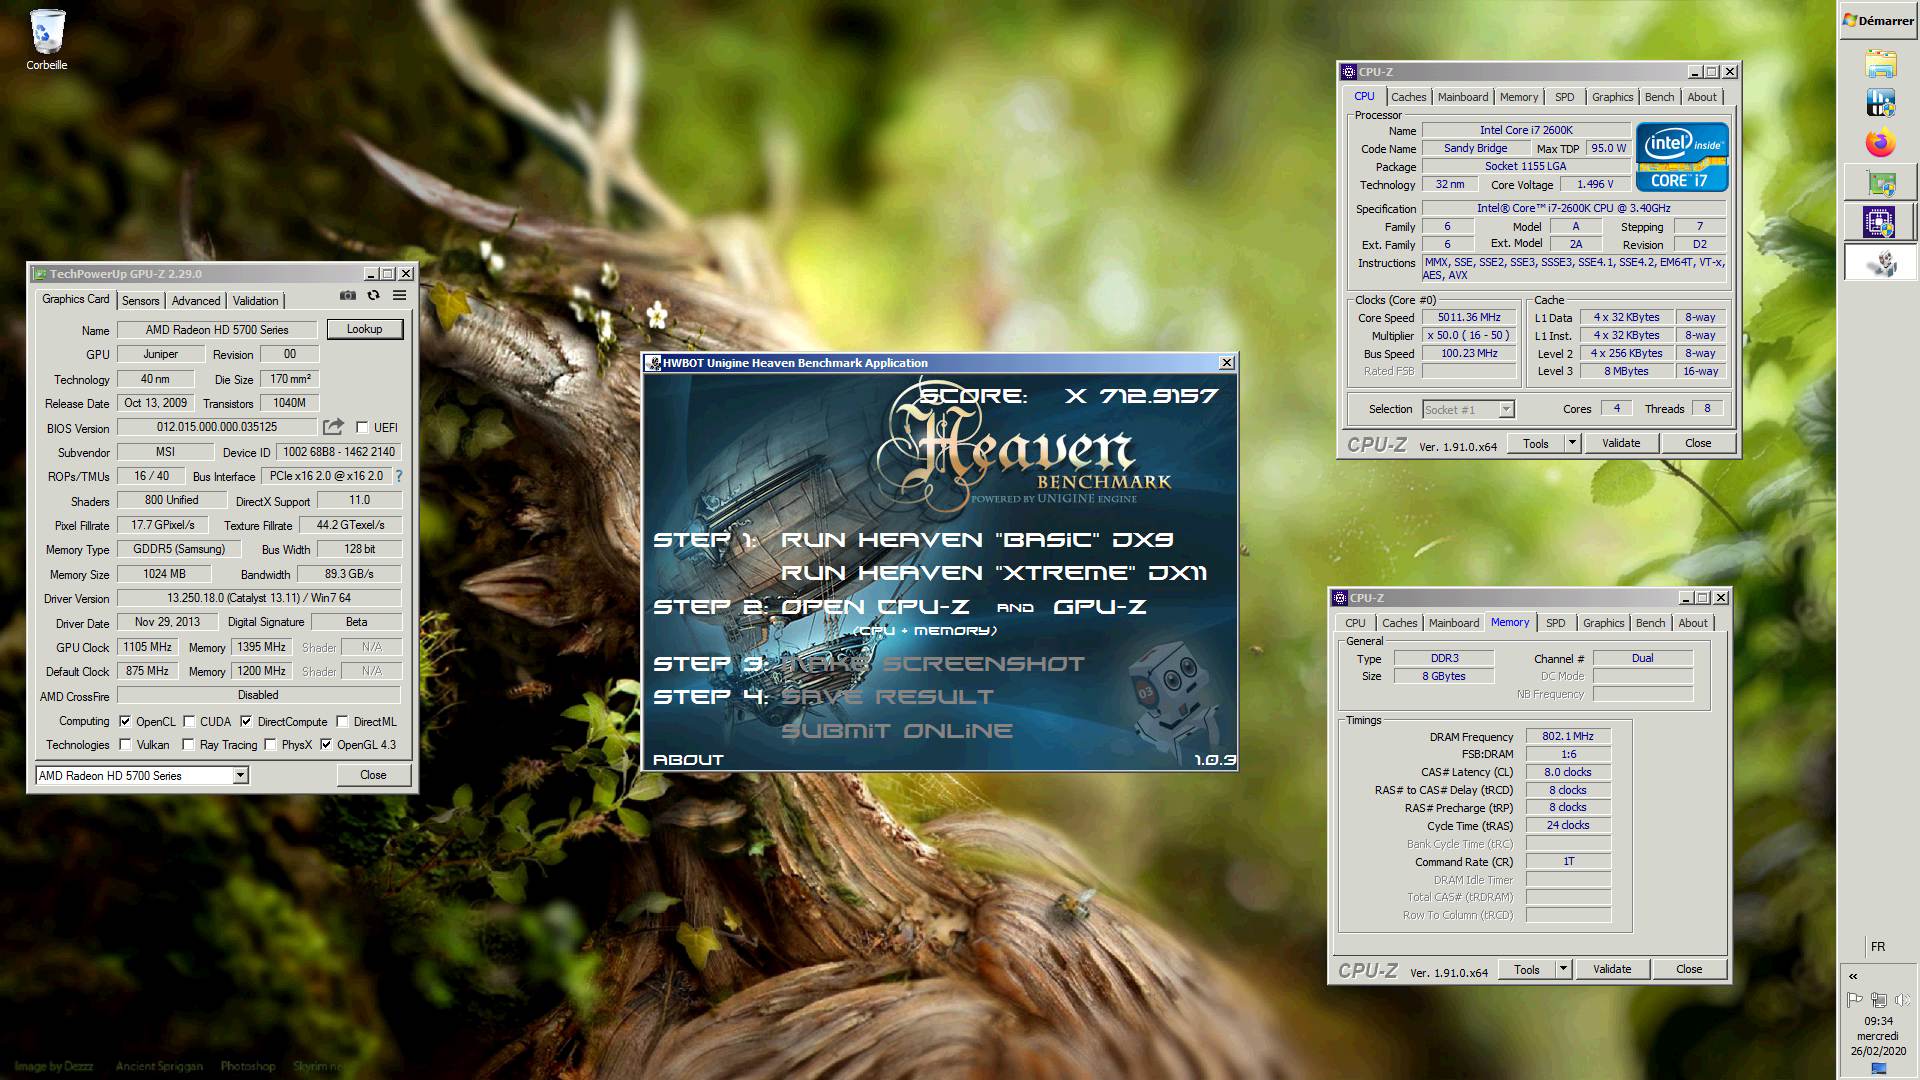Click the Show Desktop icon below the date
Screen dimensions: 1920x1080
tap(1879, 1069)
